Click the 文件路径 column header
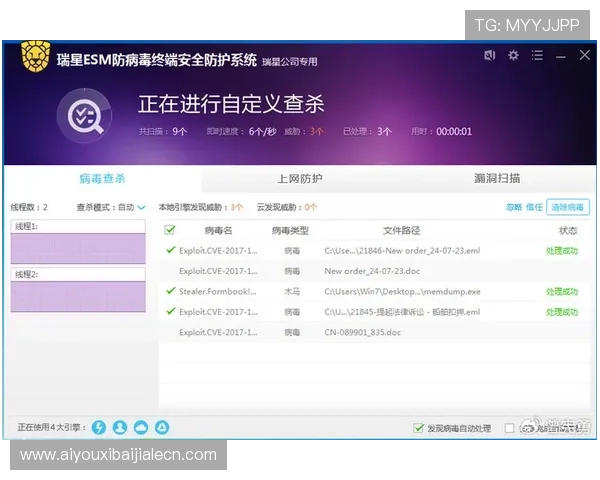 pyautogui.click(x=401, y=230)
